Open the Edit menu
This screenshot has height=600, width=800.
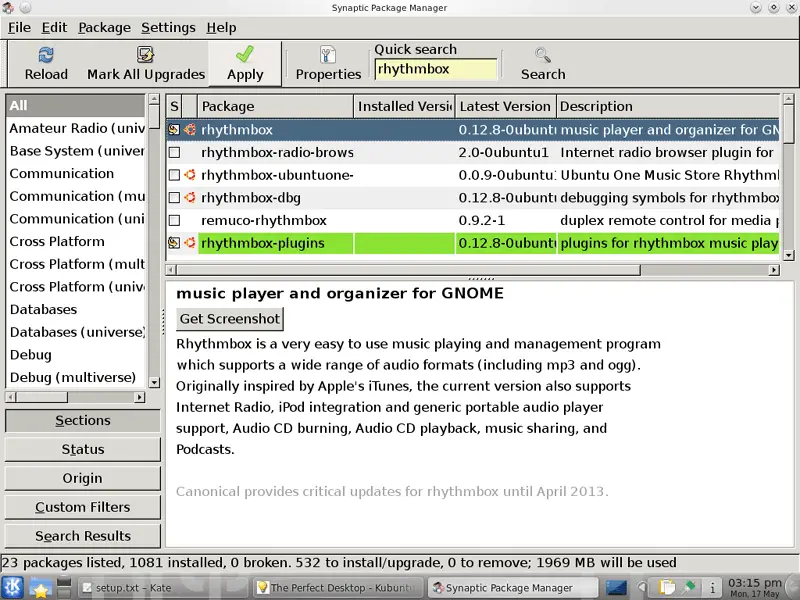pos(54,28)
